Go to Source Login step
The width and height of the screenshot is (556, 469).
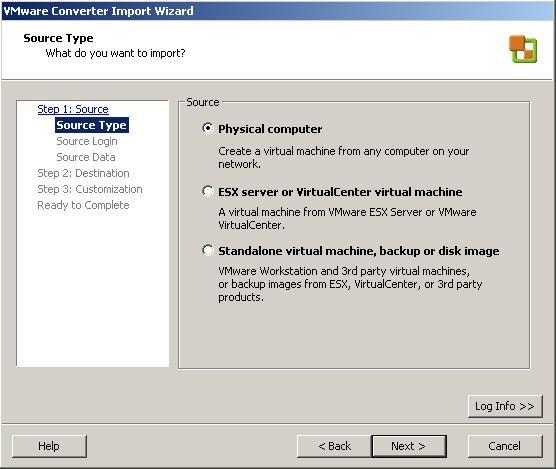pyautogui.click(x=87, y=141)
